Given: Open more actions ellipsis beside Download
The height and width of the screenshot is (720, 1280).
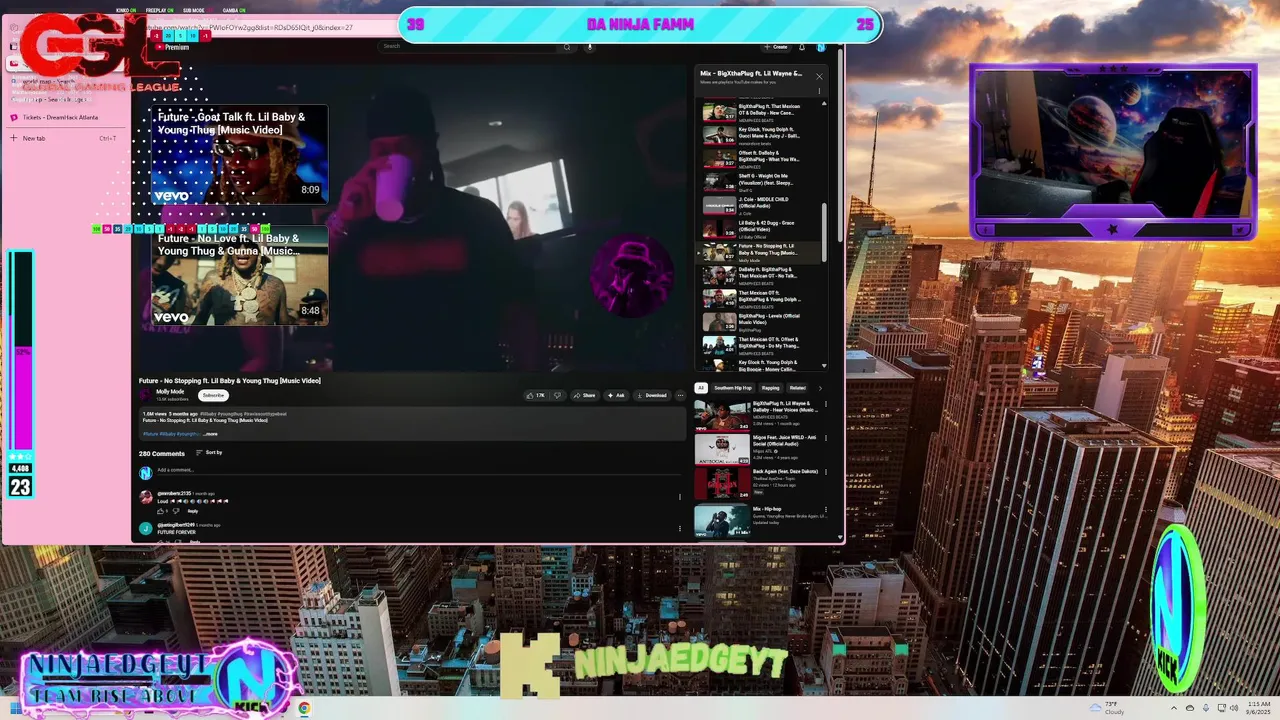Looking at the screenshot, I should click(680, 395).
